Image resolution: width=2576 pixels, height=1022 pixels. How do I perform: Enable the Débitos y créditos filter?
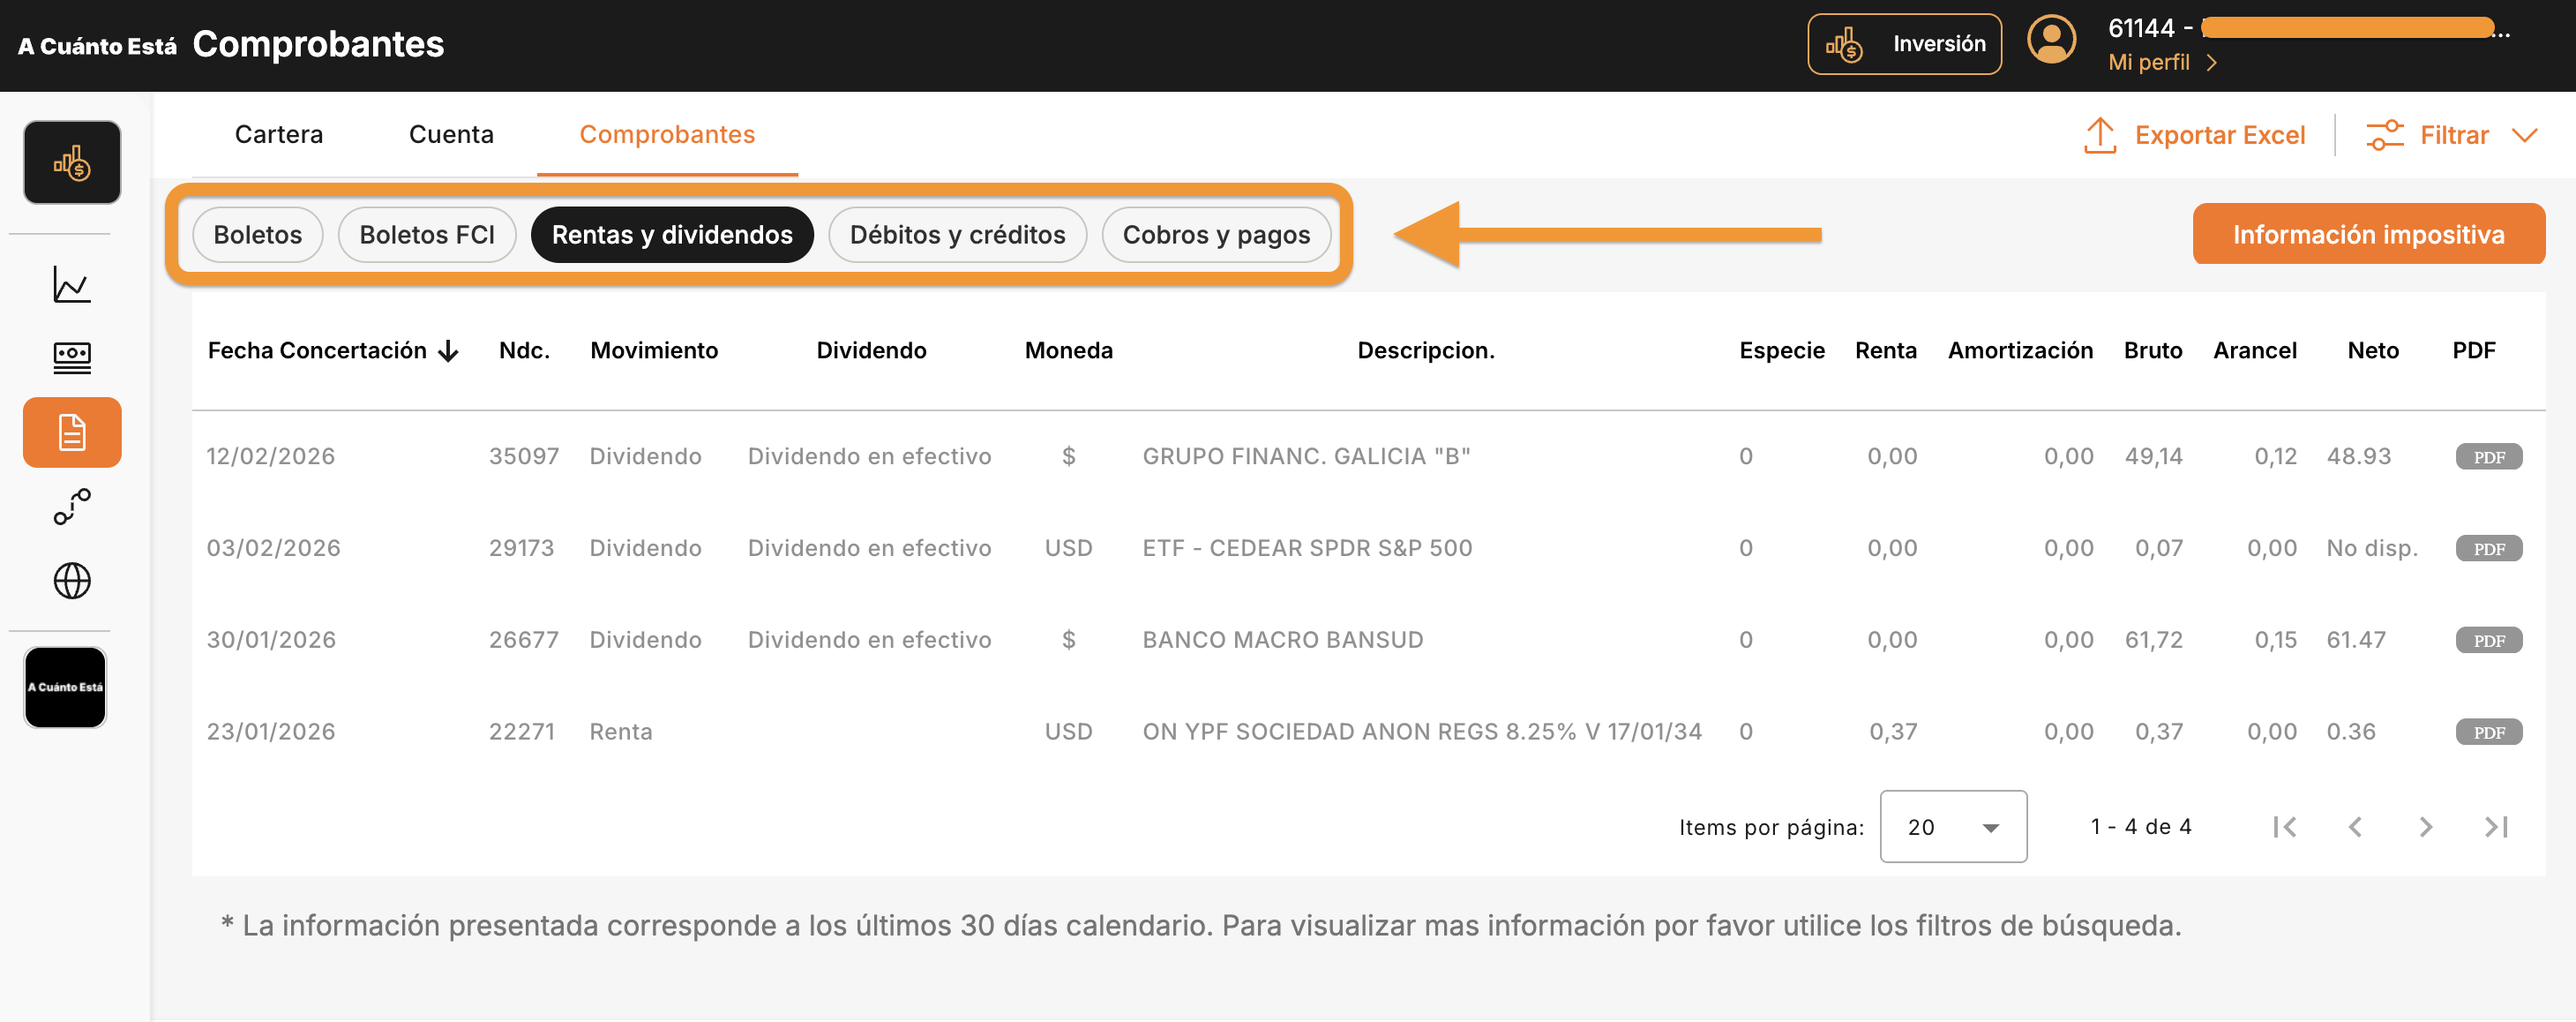(956, 234)
